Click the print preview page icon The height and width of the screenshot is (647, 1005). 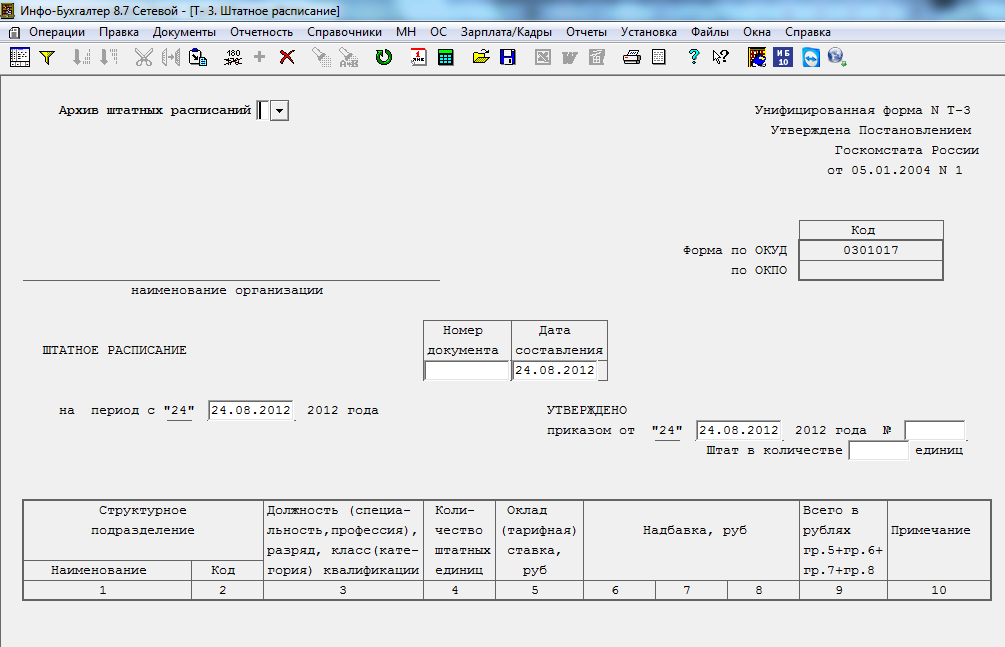(x=658, y=58)
